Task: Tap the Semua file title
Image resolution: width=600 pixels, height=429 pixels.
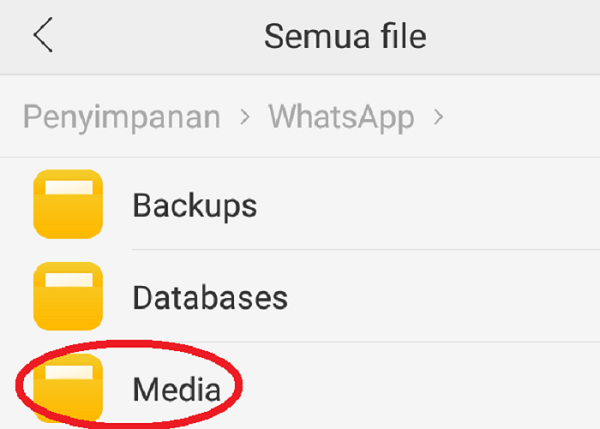Action: [345, 37]
